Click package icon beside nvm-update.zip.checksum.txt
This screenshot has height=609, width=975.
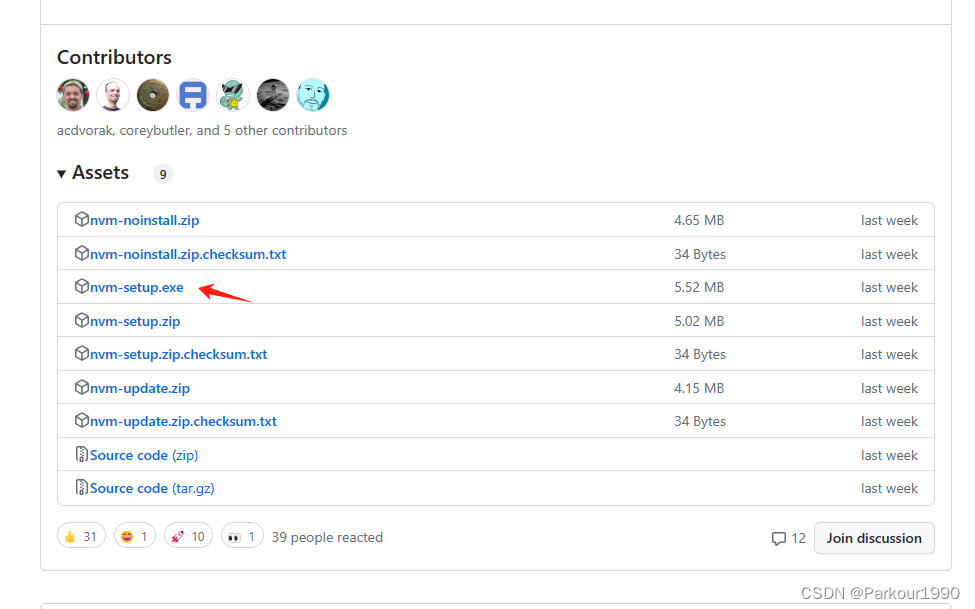81,420
